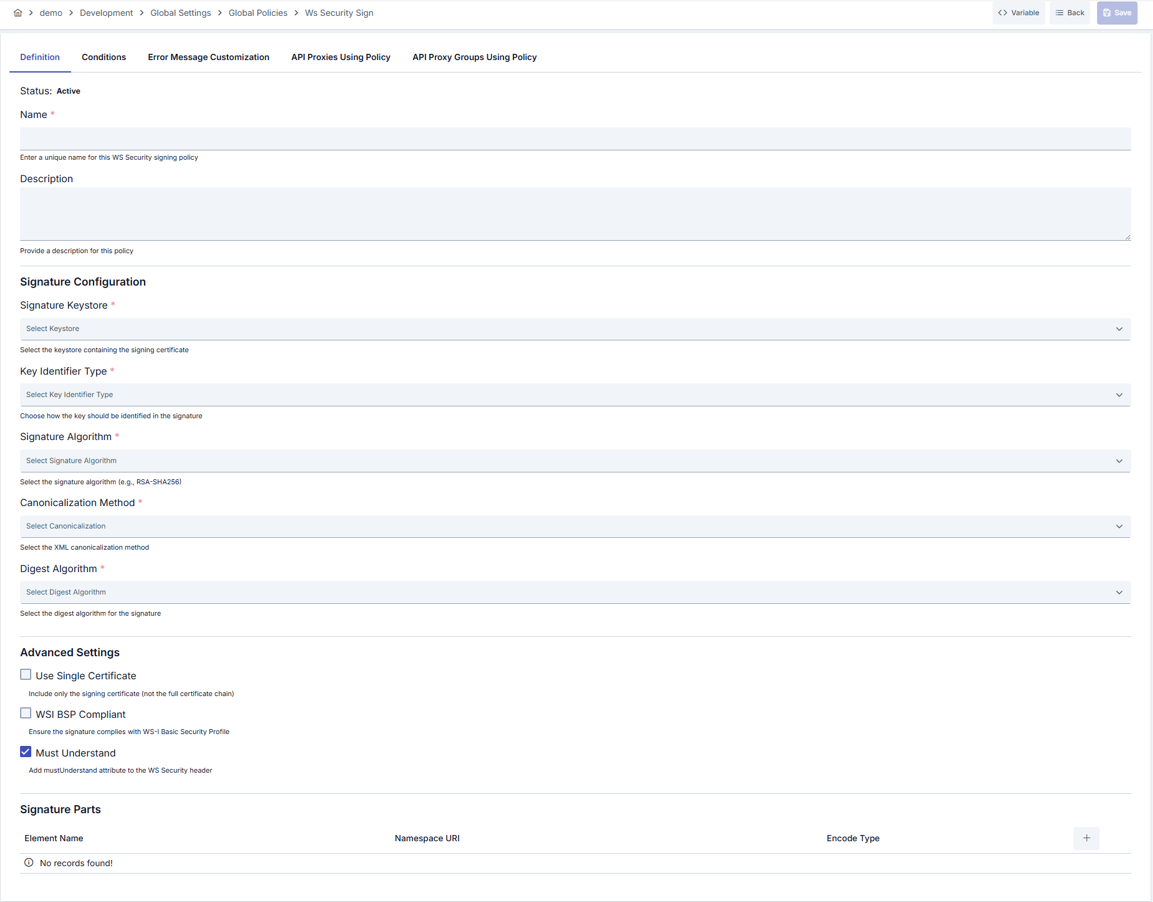The image size is (1153, 902).
Task: Open Digest Algorithm dropdown
Action: point(575,593)
